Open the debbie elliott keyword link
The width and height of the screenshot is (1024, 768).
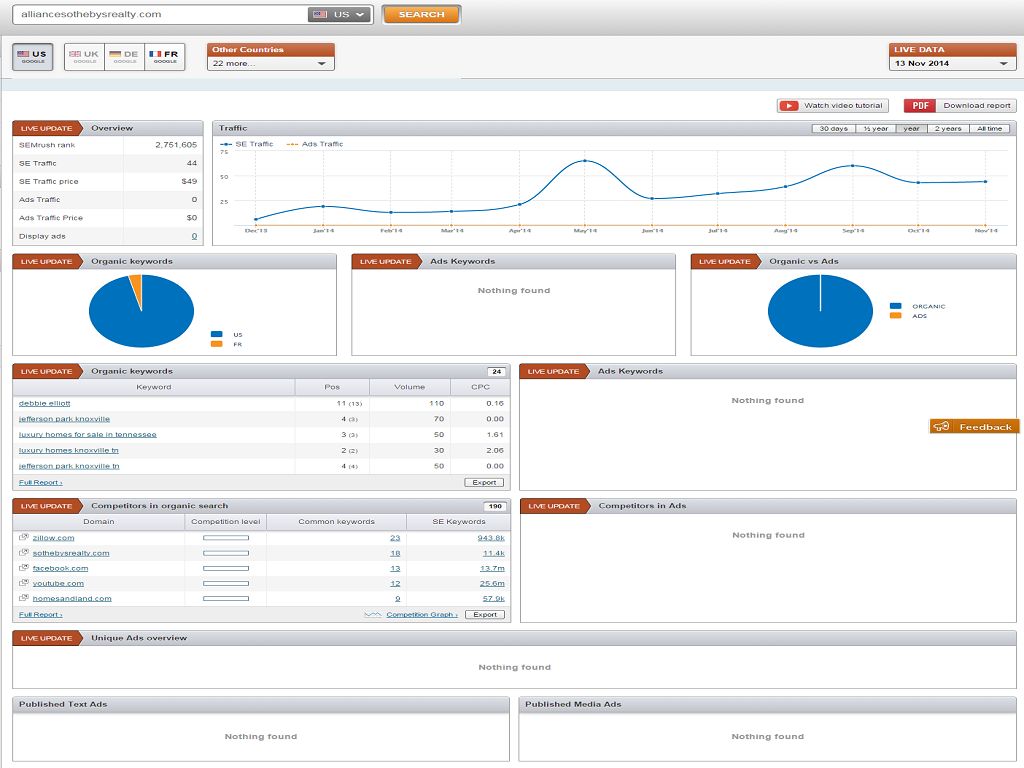(45, 403)
